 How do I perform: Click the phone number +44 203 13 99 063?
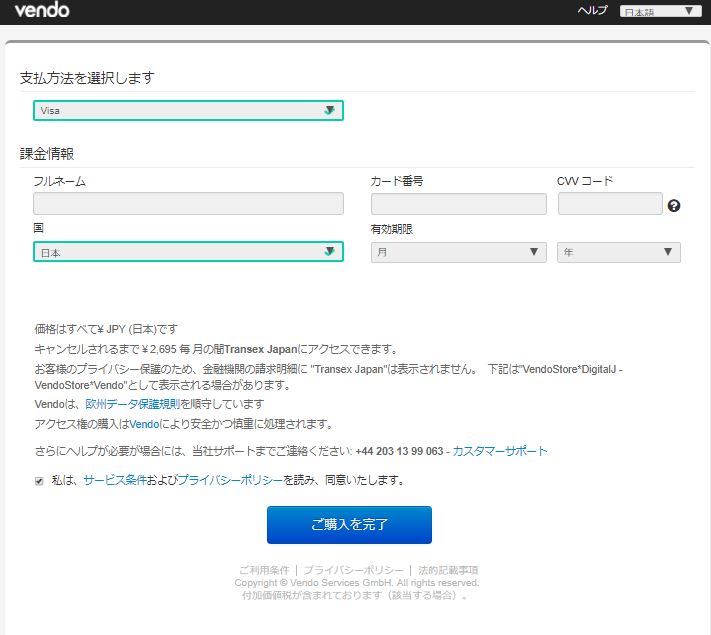[x=399, y=451]
